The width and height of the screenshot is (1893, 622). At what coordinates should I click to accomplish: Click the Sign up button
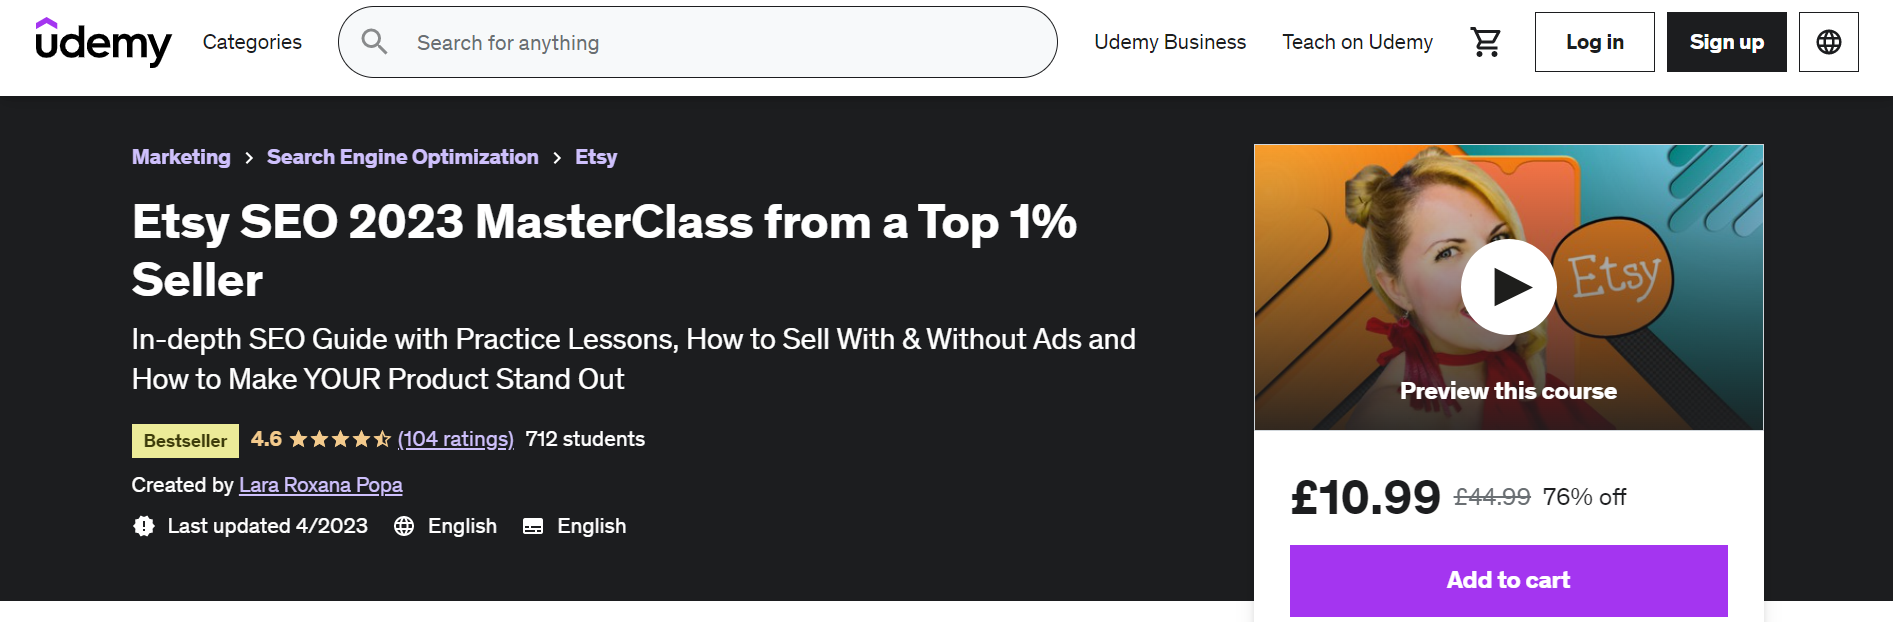pyautogui.click(x=1726, y=42)
